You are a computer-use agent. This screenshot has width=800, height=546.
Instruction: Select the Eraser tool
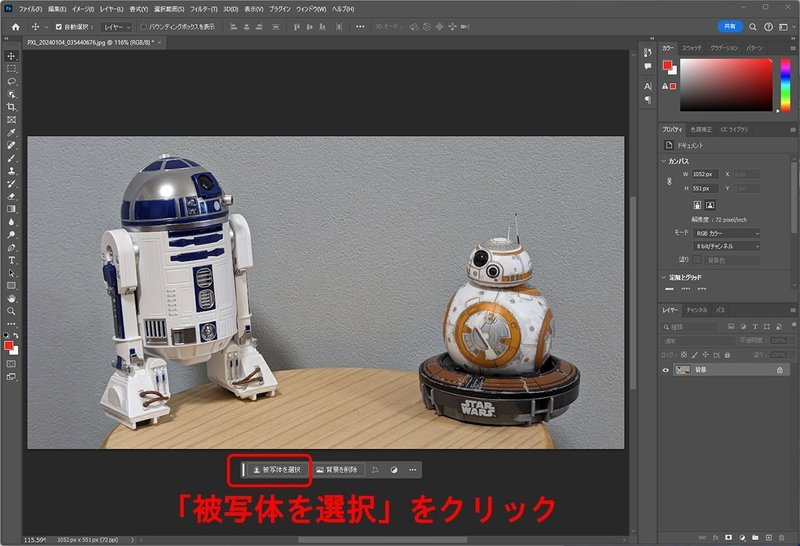(11, 196)
